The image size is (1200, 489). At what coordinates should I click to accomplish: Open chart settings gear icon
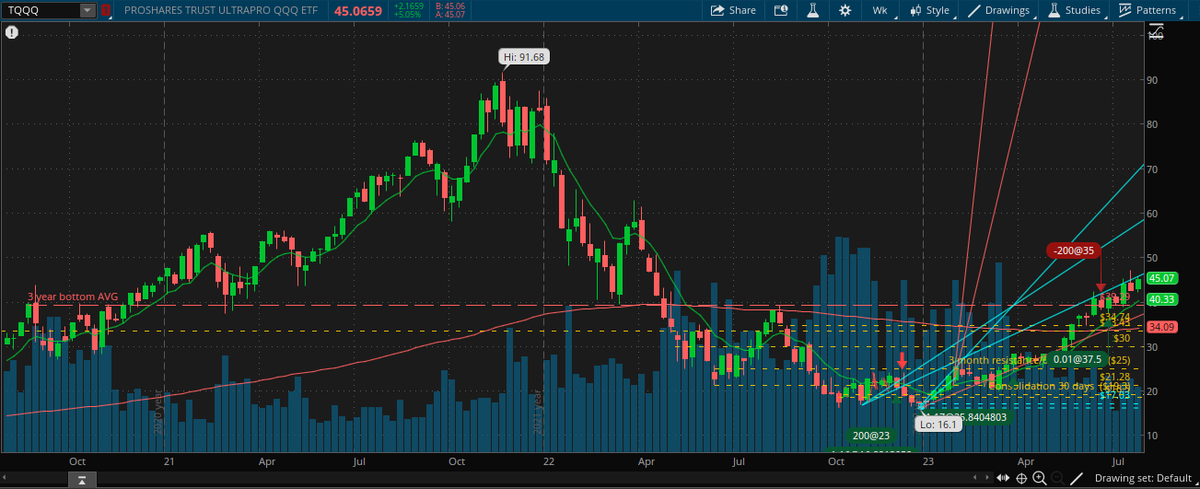[x=845, y=10]
